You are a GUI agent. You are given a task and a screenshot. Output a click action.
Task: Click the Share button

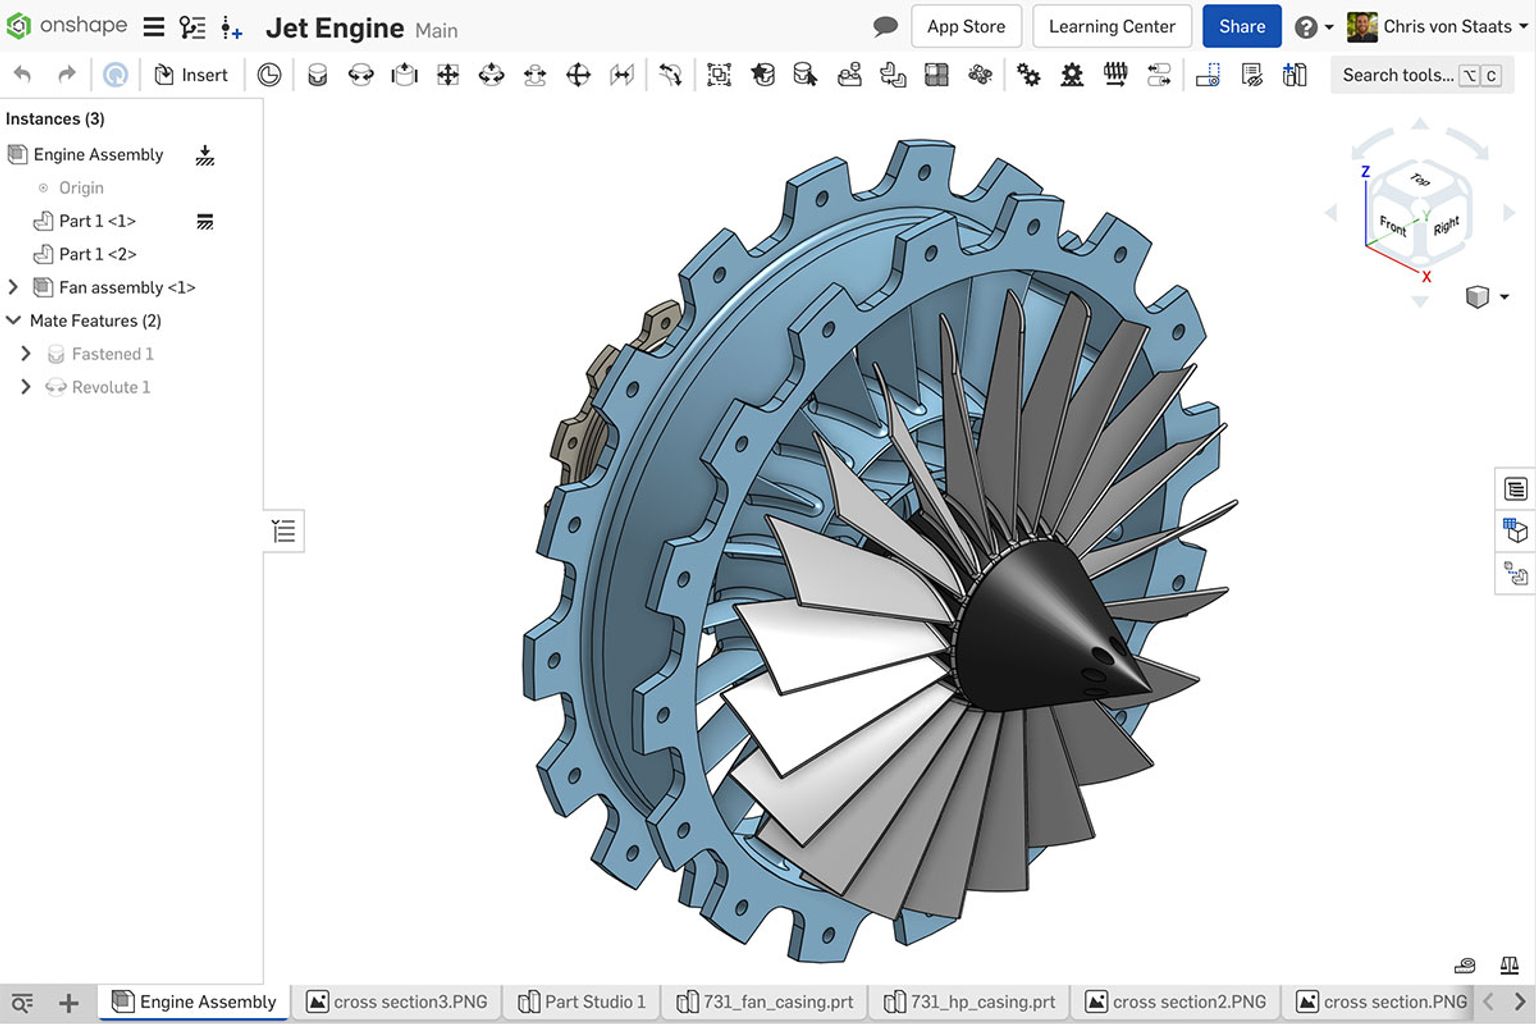pyautogui.click(x=1241, y=26)
